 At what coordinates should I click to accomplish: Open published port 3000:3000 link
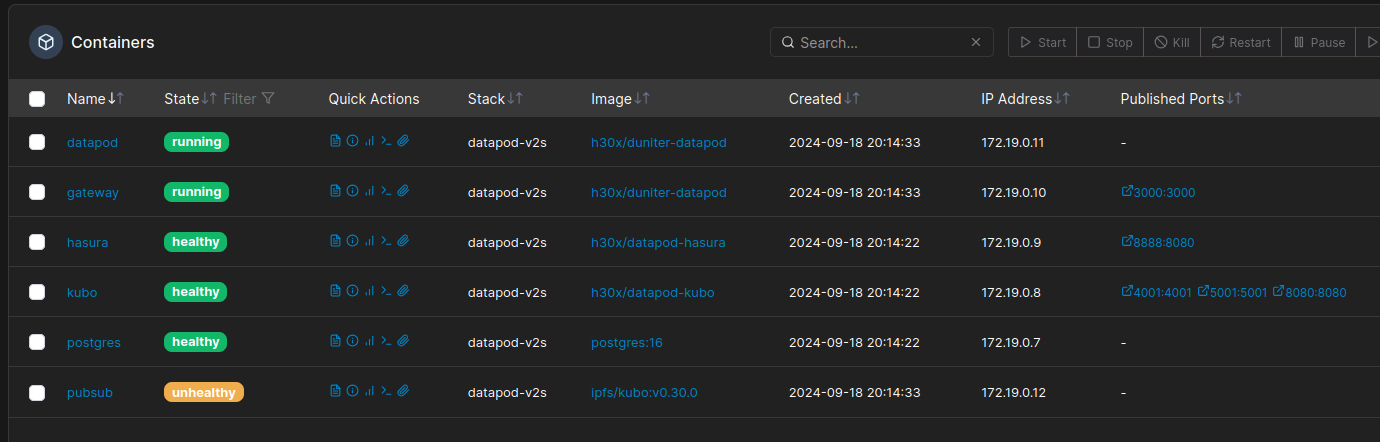(x=1158, y=192)
